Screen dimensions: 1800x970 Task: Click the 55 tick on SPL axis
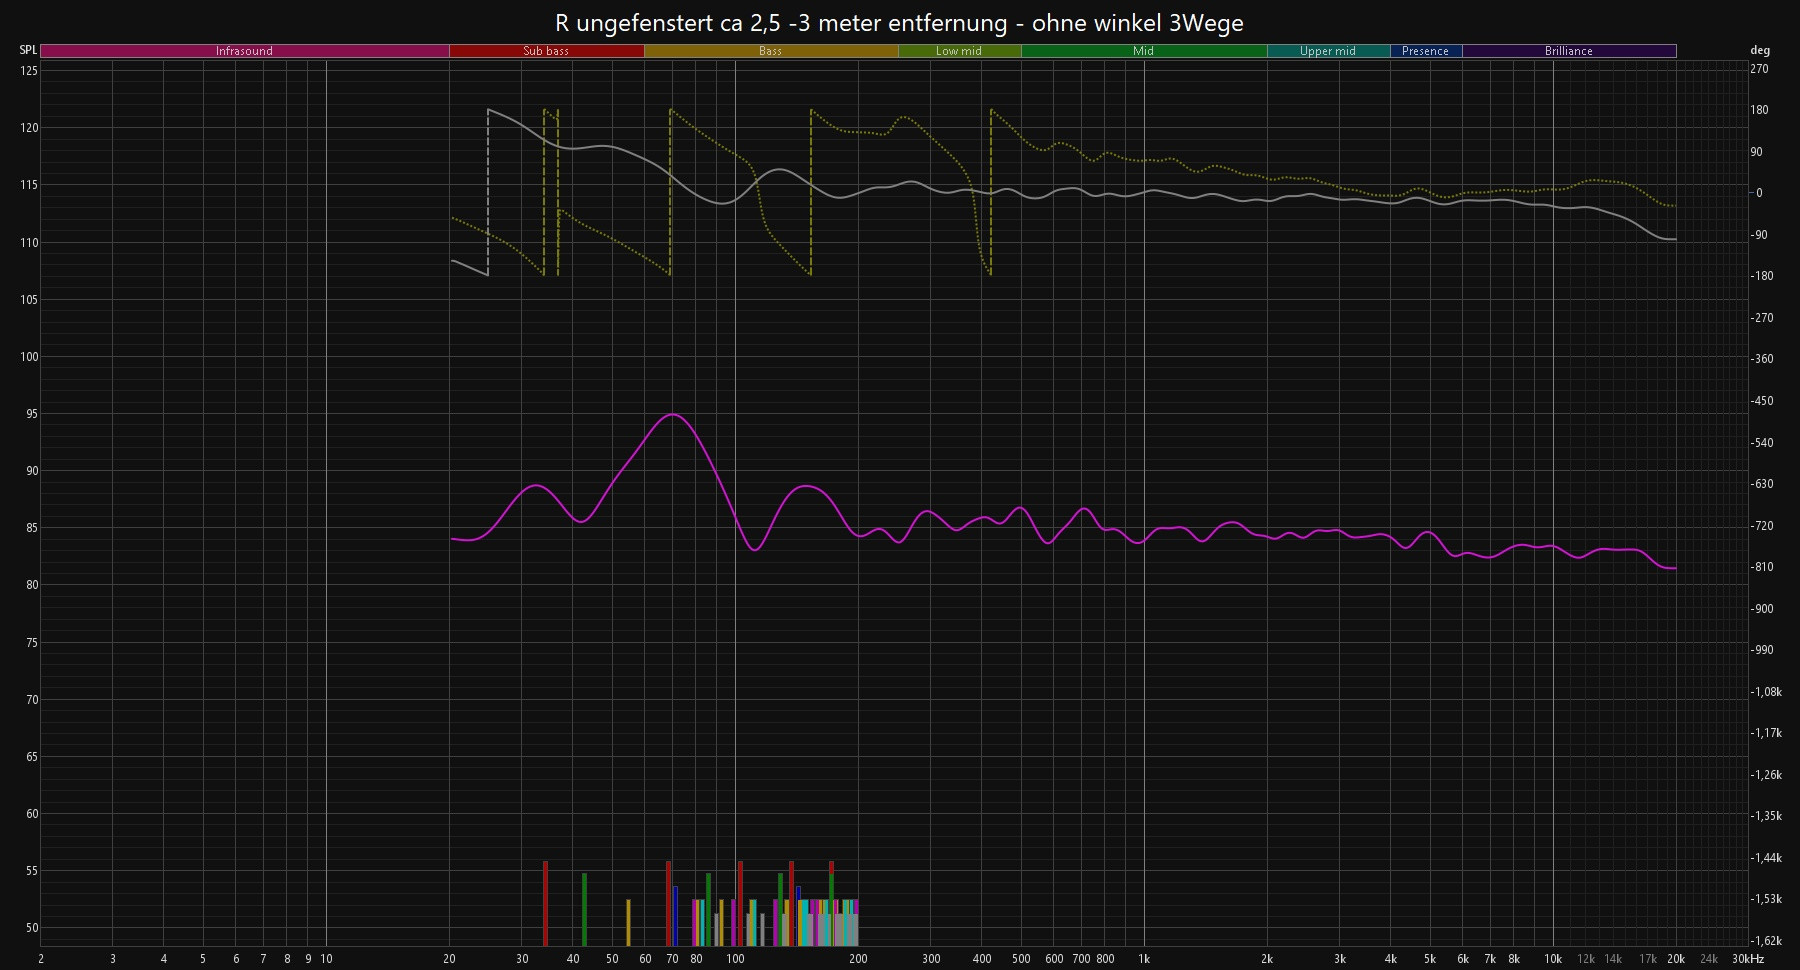point(32,871)
